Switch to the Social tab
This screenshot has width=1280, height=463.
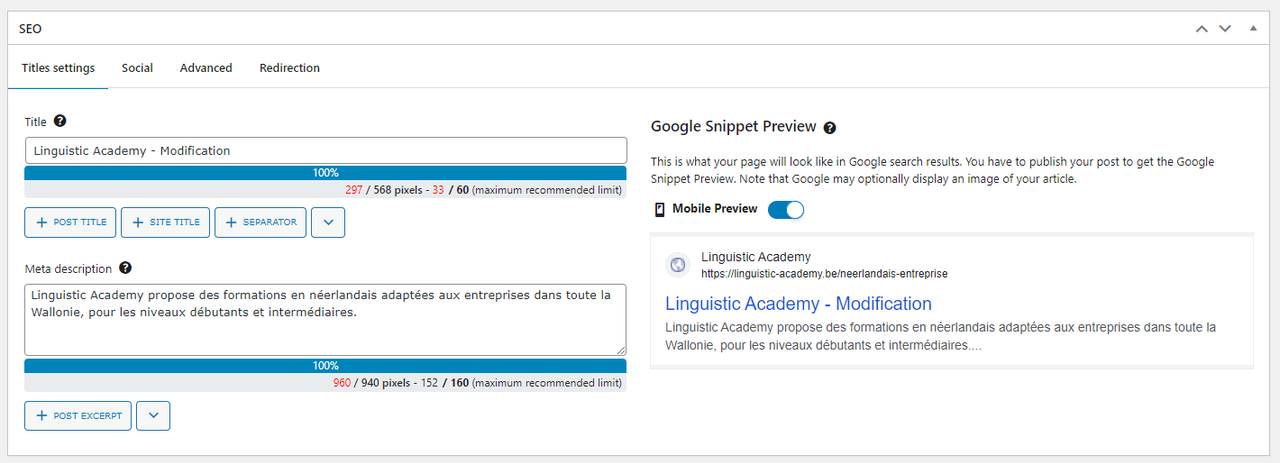137,68
